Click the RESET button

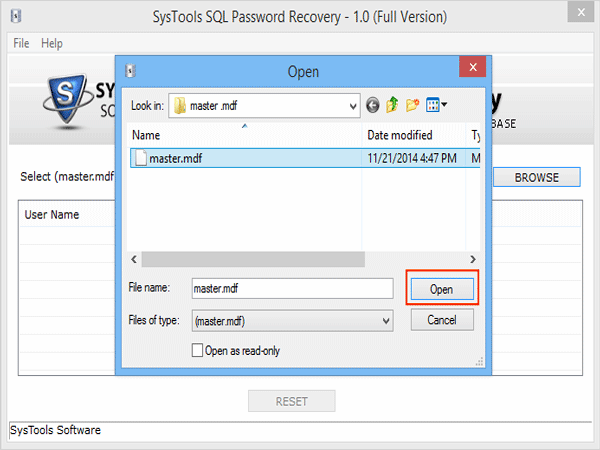pyautogui.click(x=292, y=401)
